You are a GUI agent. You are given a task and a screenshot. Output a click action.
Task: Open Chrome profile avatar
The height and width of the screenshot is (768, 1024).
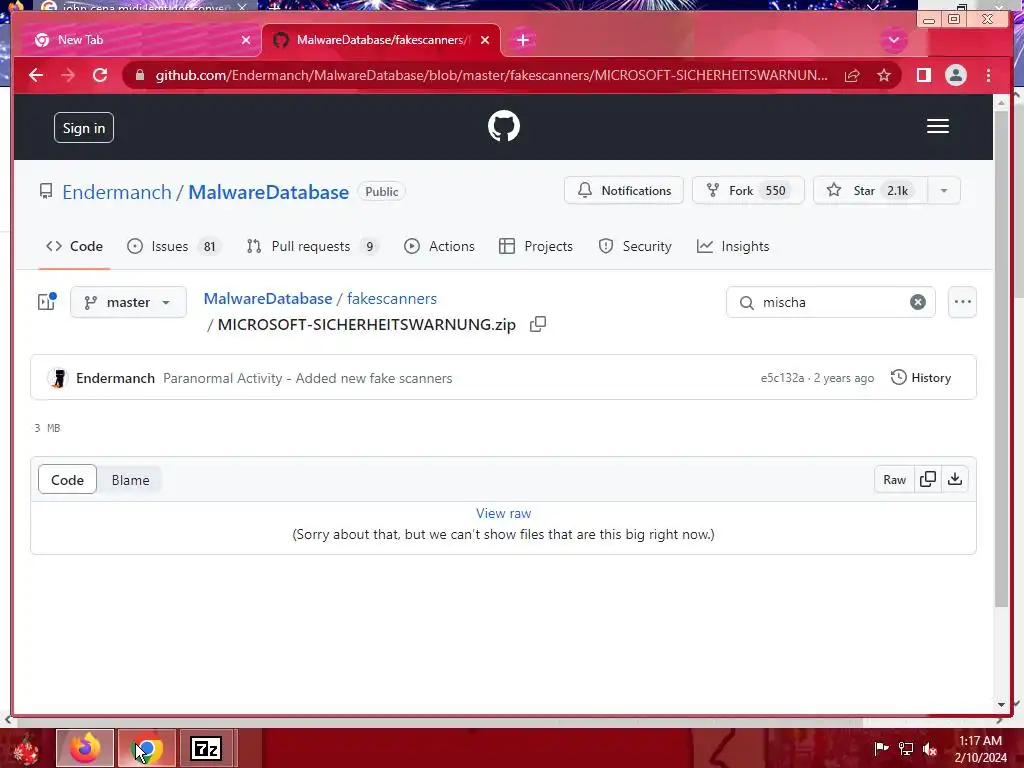955,75
